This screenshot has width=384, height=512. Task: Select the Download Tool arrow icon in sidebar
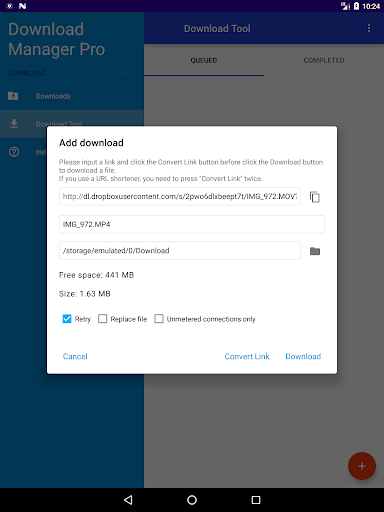(x=14, y=124)
